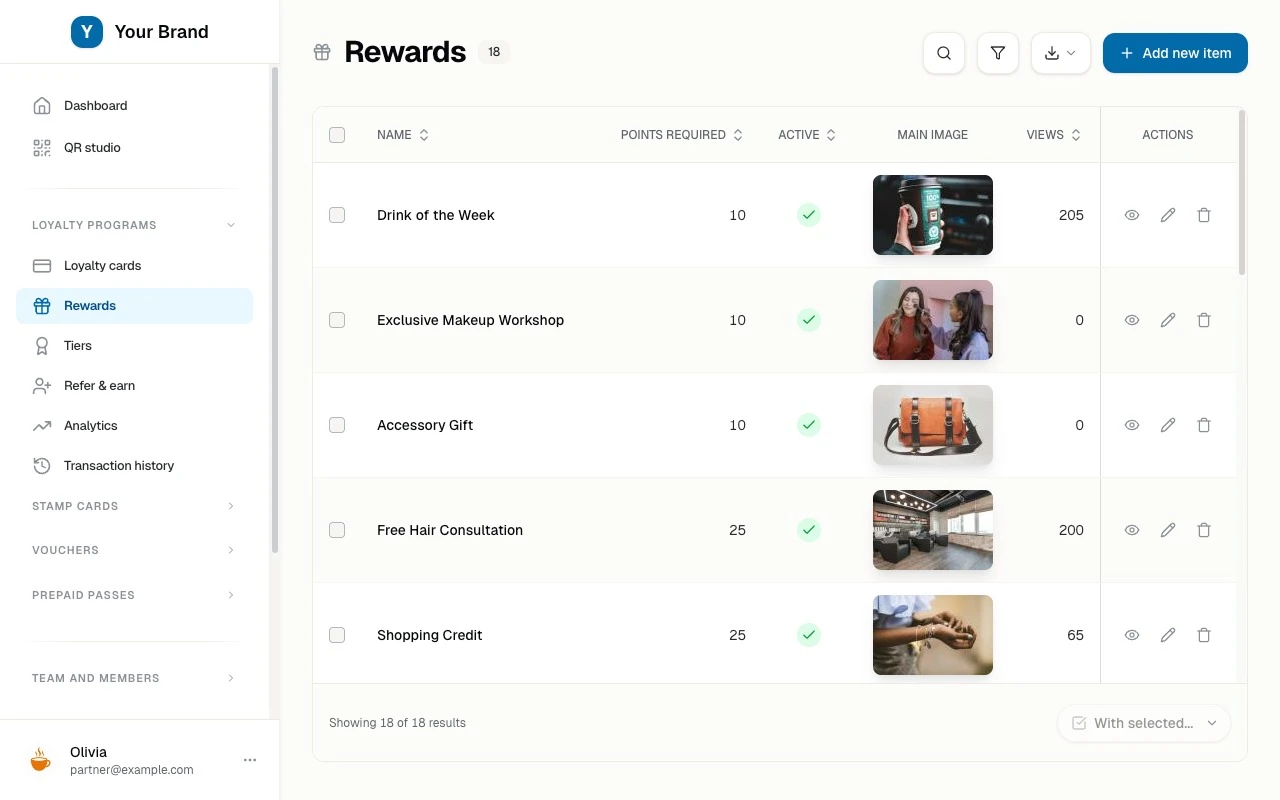Open the Accessory Gift bag thumbnail
1280x800 pixels.
(933, 425)
